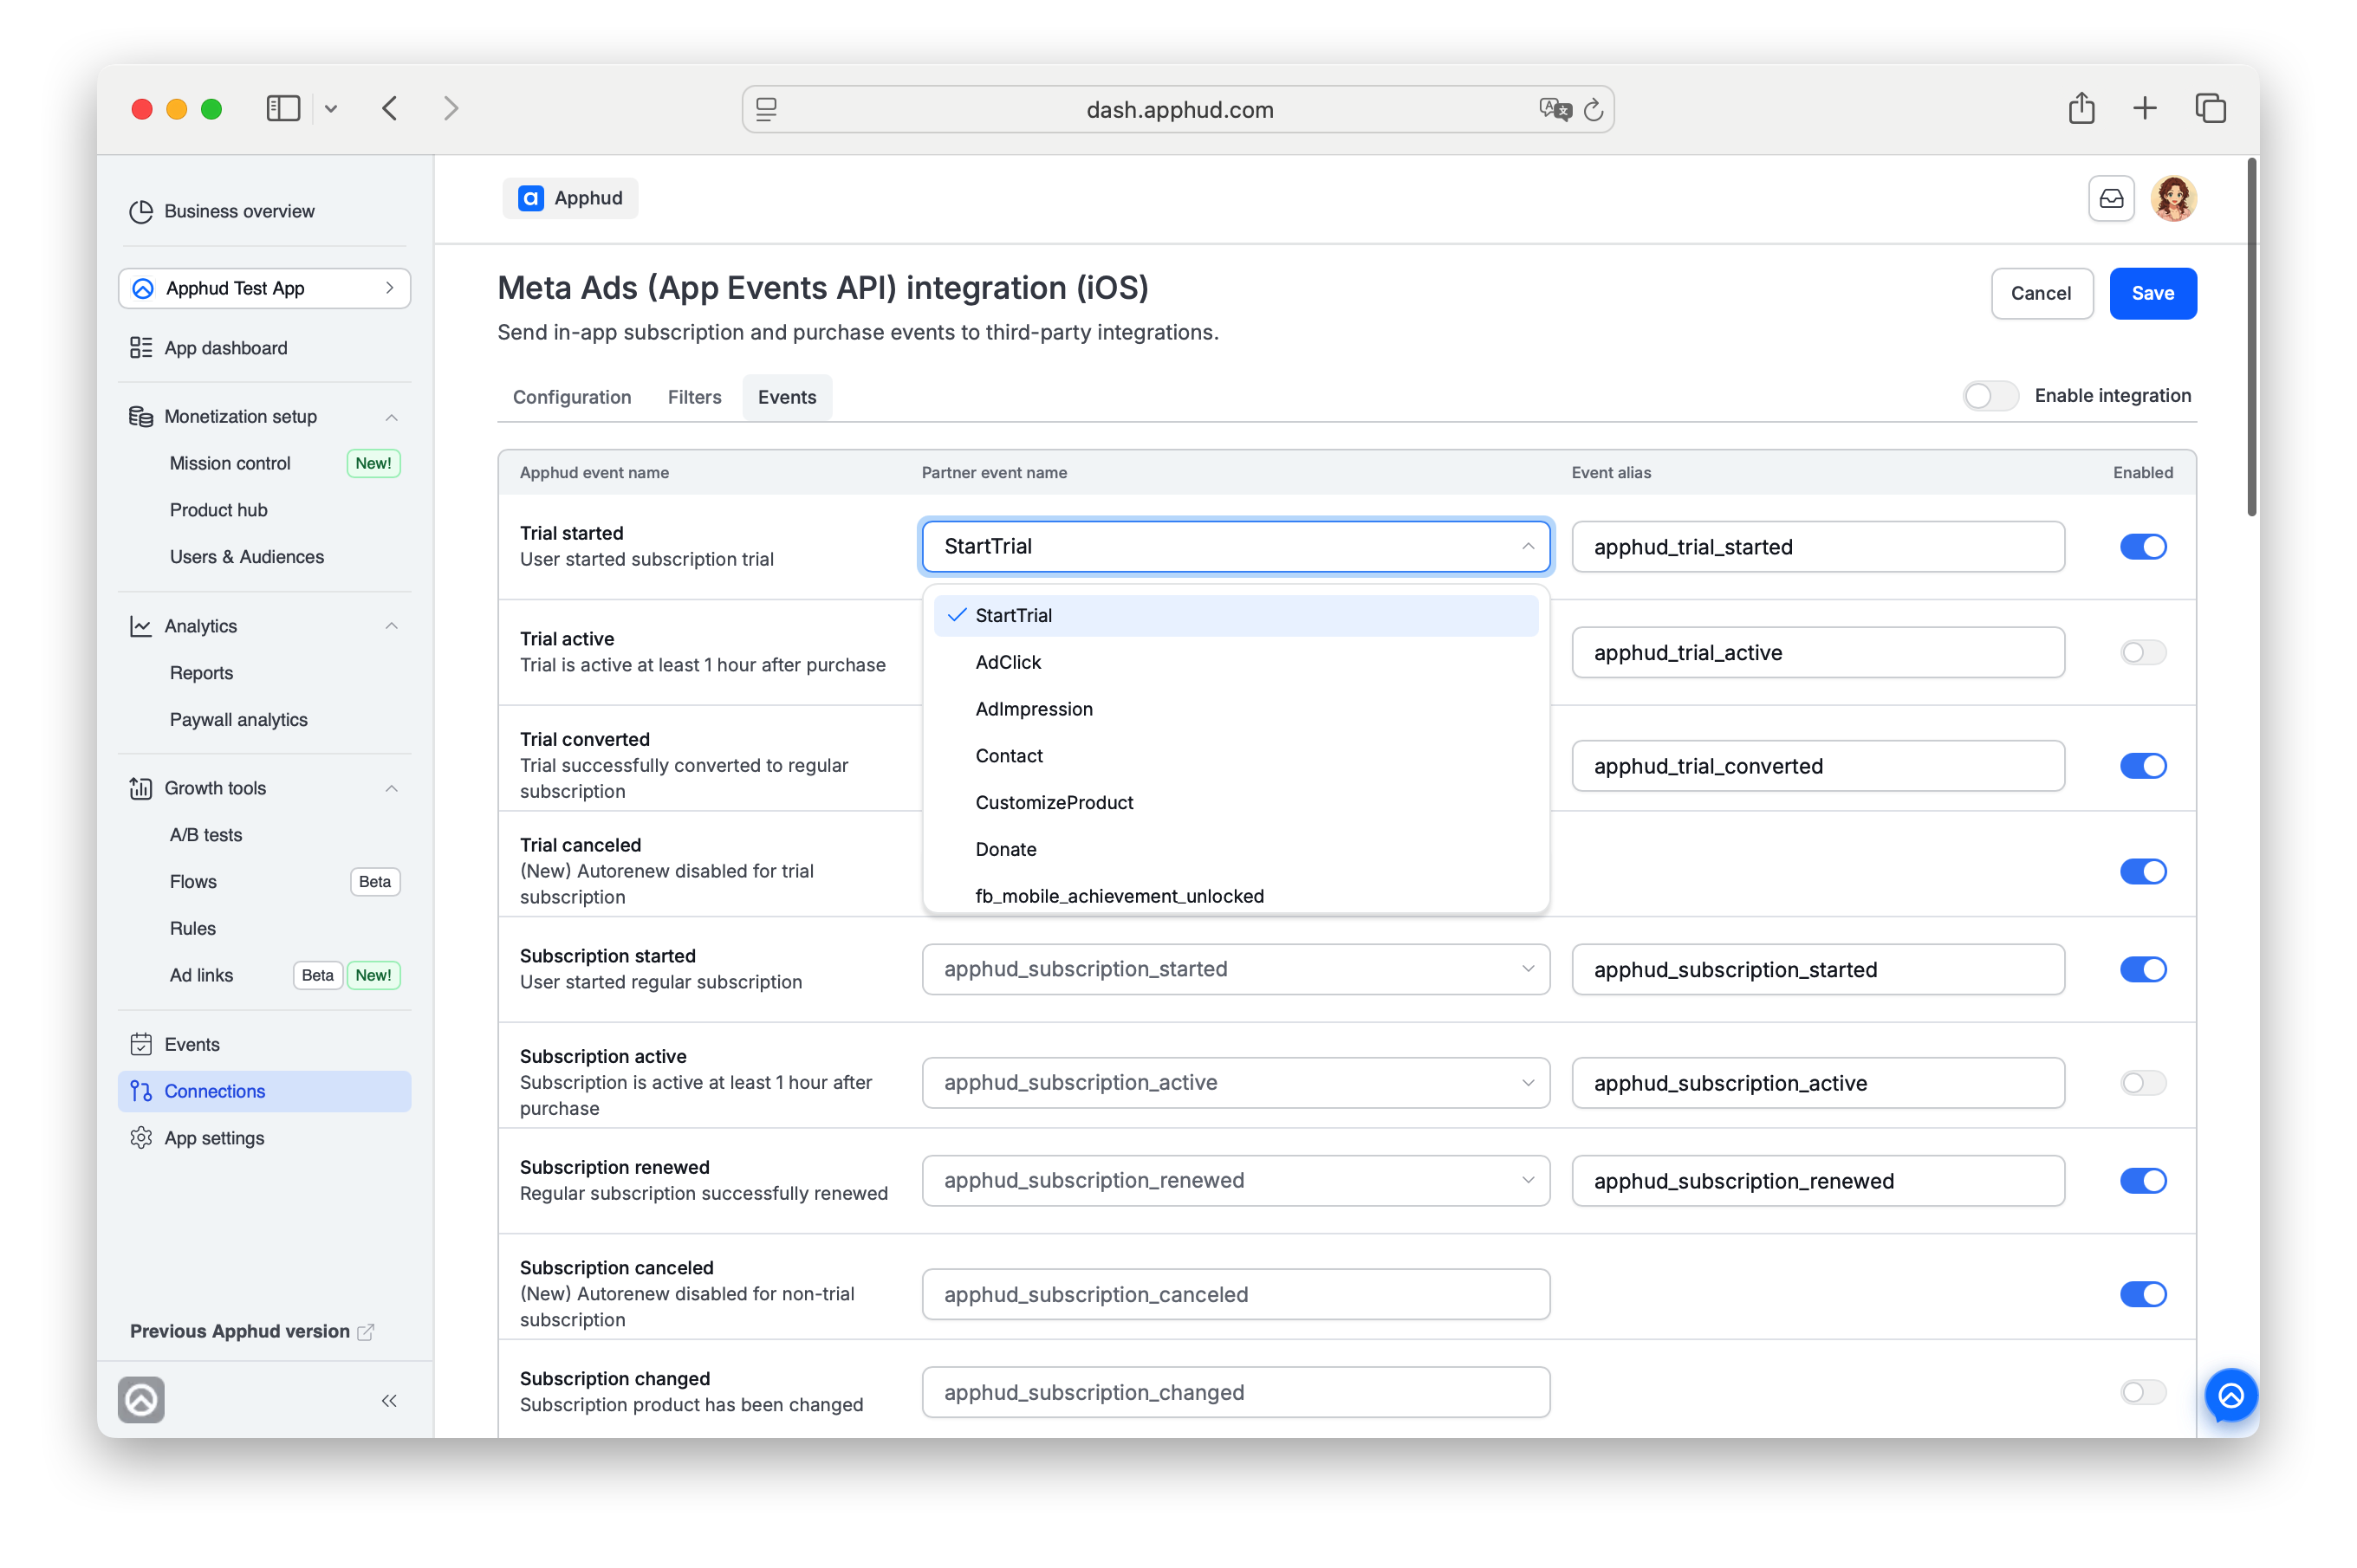Disable the Trial canceled event toggle
2357x1568 pixels.
2142,871
